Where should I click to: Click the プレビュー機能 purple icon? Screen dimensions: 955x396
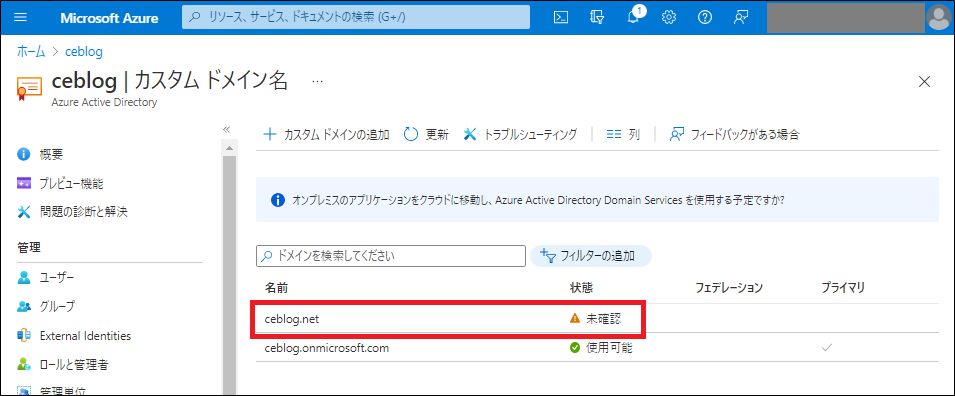coord(24,183)
